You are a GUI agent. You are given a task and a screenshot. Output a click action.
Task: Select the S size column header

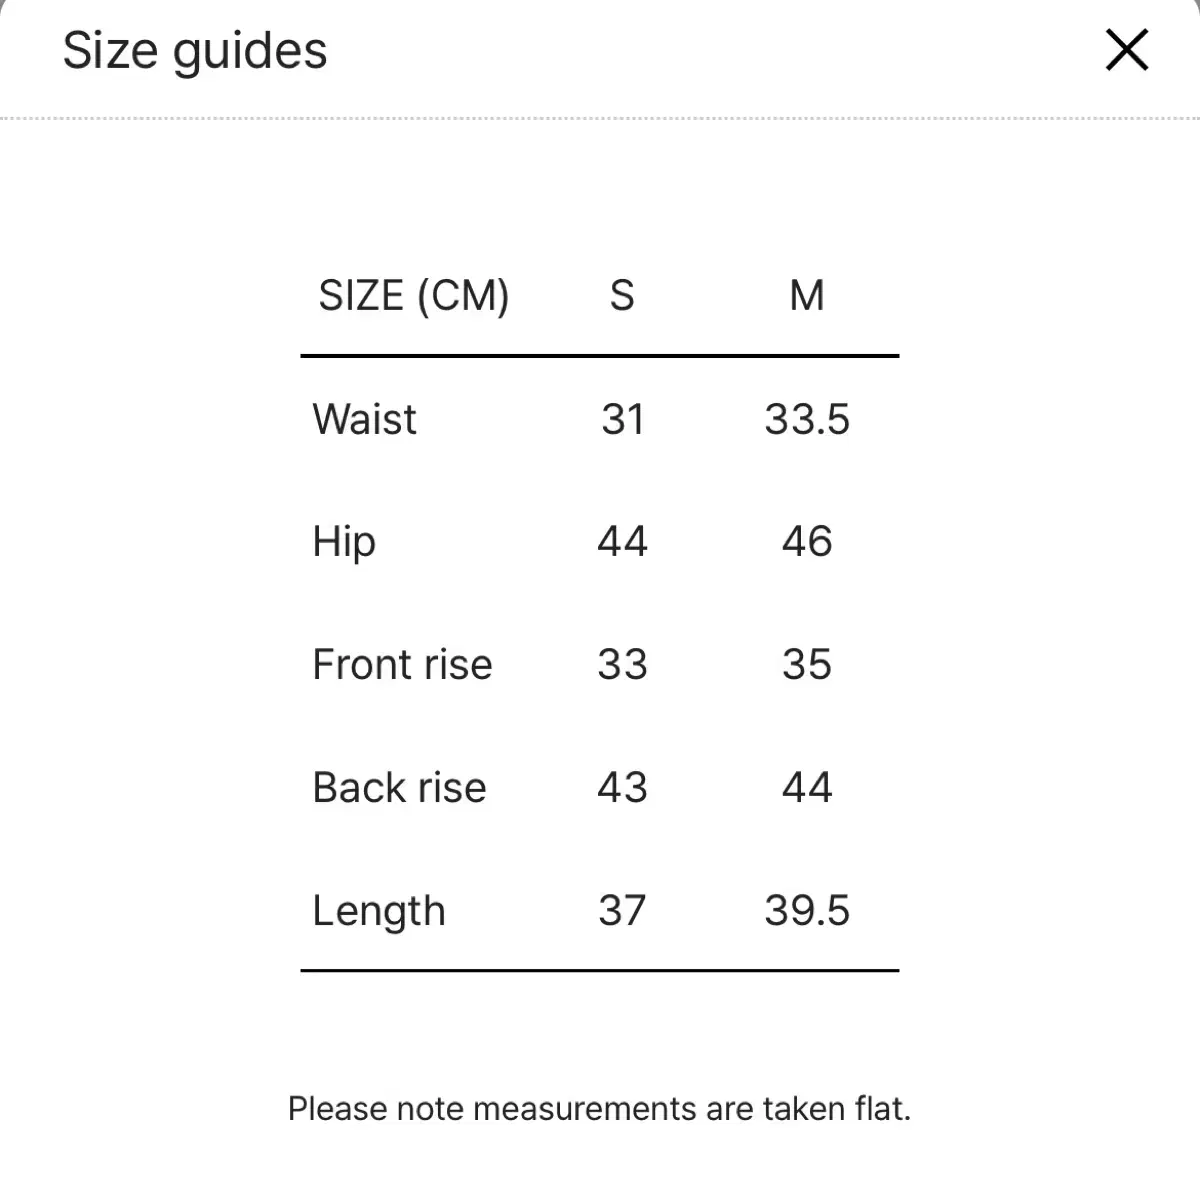point(622,296)
